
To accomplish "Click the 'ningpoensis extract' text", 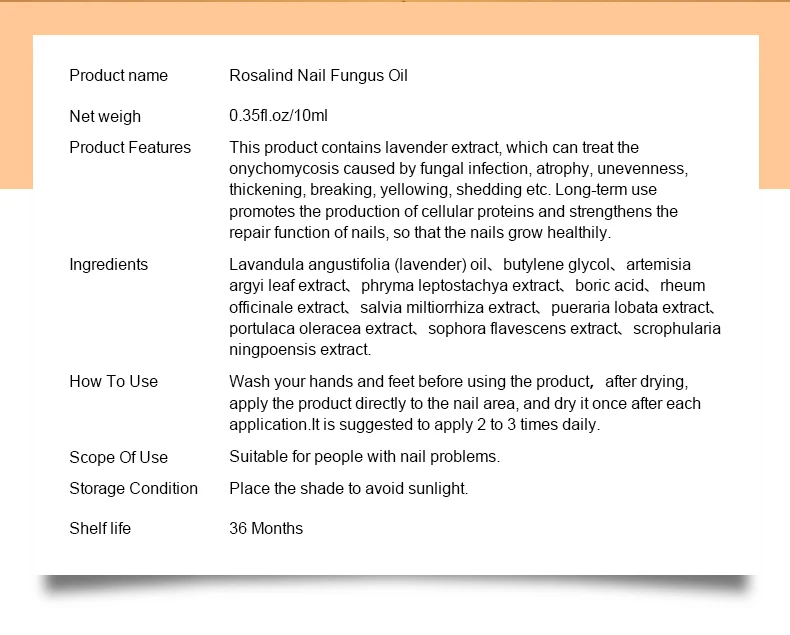I will 300,350.
